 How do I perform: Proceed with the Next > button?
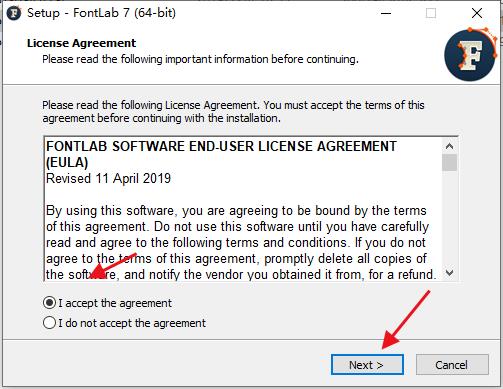pos(367,365)
